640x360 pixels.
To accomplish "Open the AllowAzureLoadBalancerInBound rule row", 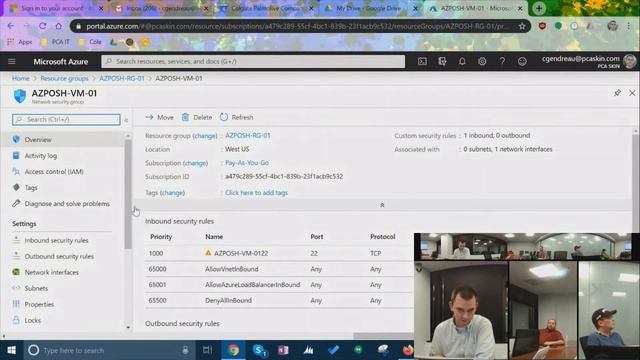I will click(279, 284).
